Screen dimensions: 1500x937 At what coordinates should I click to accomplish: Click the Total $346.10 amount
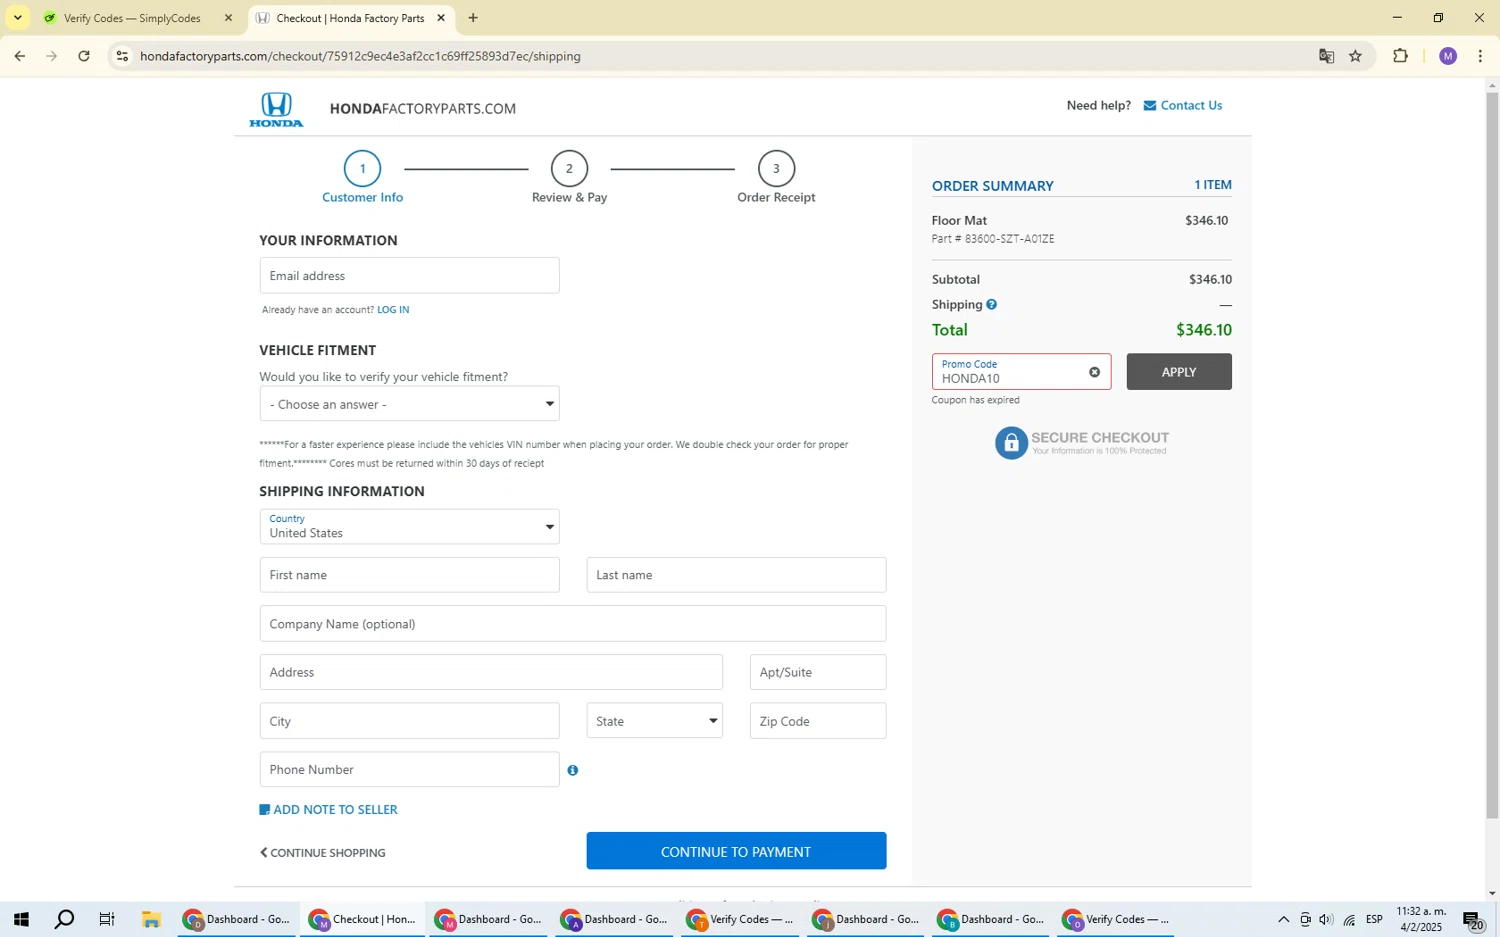click(1204, 330)
